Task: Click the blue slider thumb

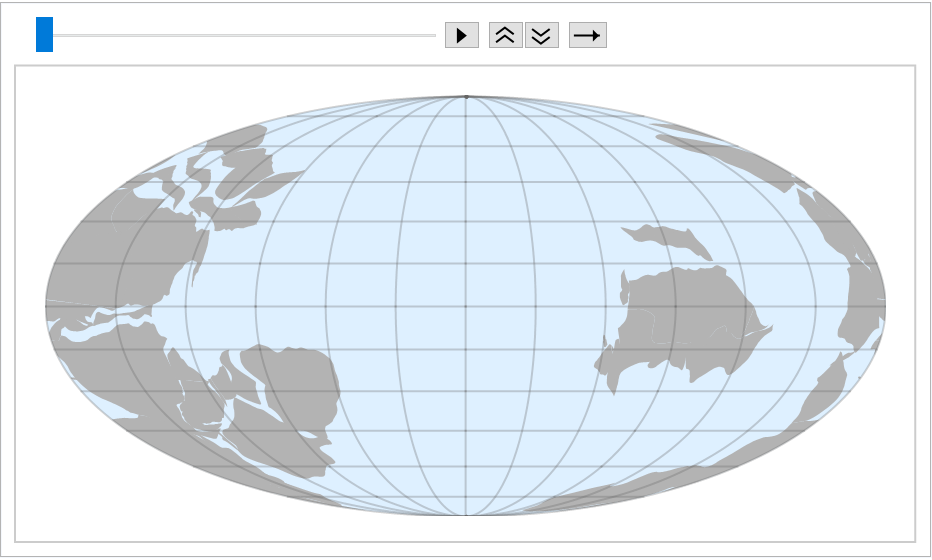Action: [x=44, y=35]
